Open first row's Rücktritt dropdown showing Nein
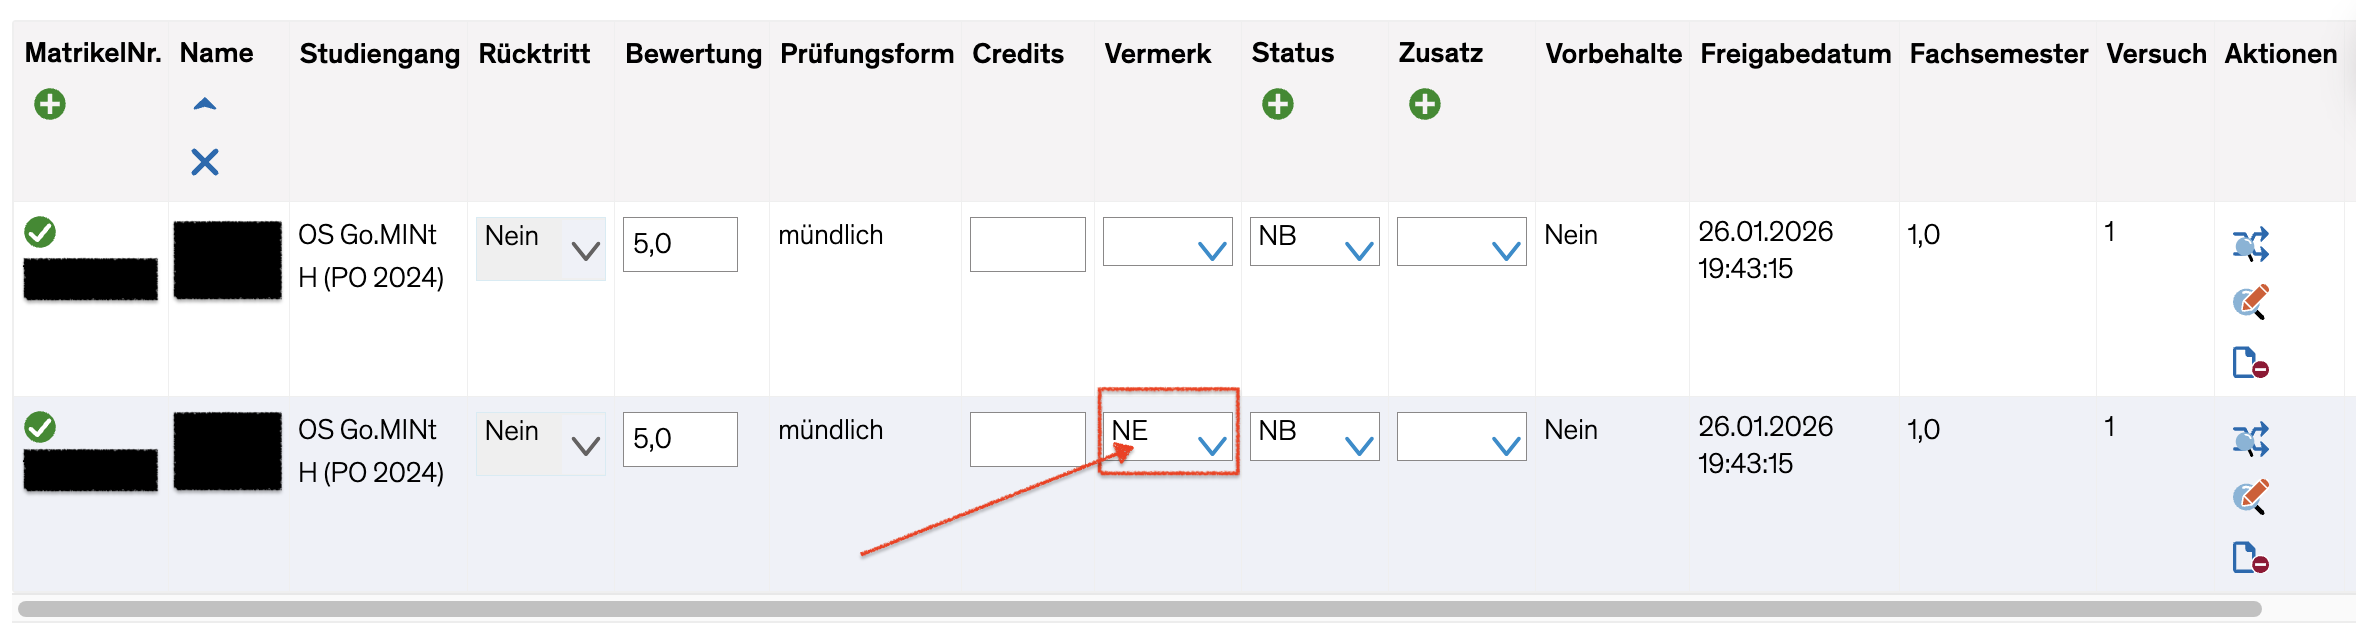Screen dimensions: 2356x630 click(541, 248)
